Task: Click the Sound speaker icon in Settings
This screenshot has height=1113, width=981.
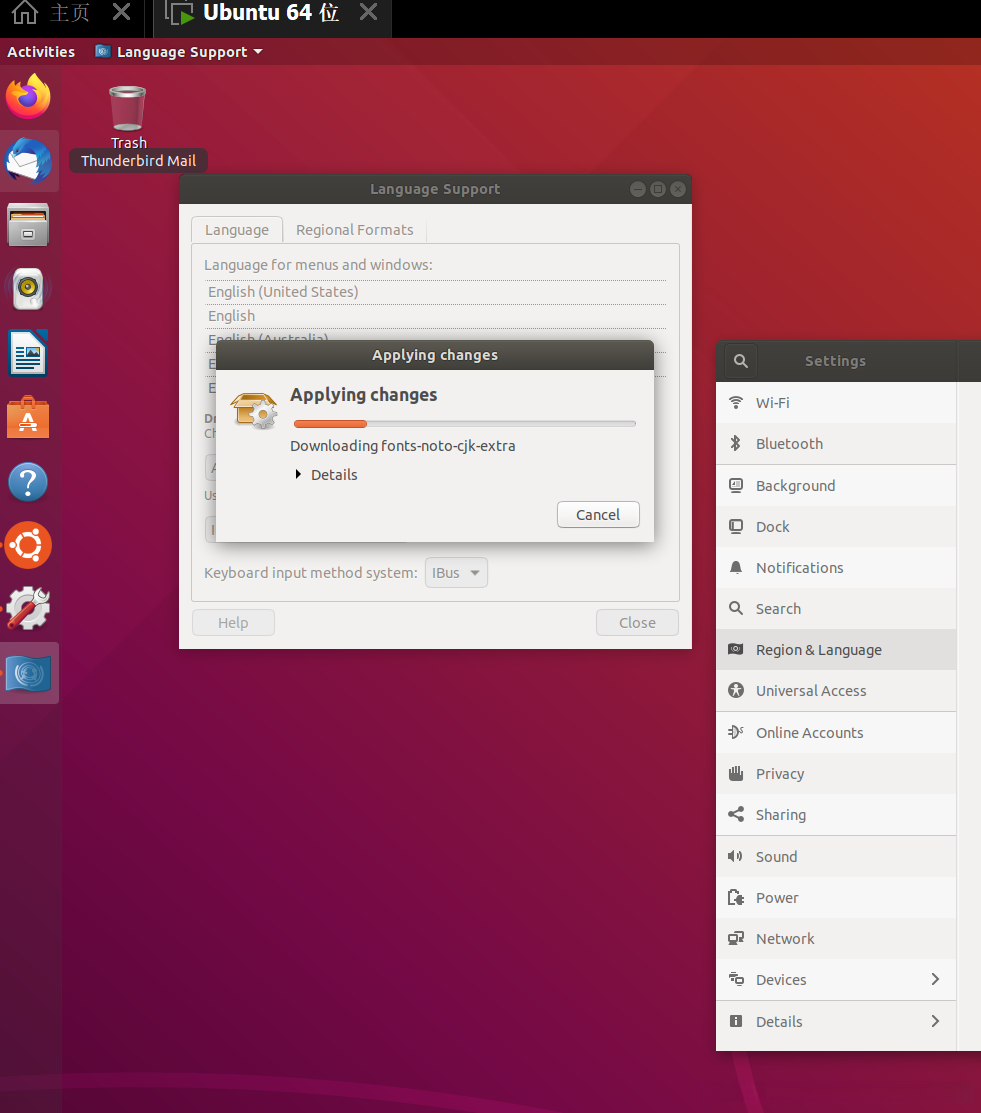Action: (735, 856)
